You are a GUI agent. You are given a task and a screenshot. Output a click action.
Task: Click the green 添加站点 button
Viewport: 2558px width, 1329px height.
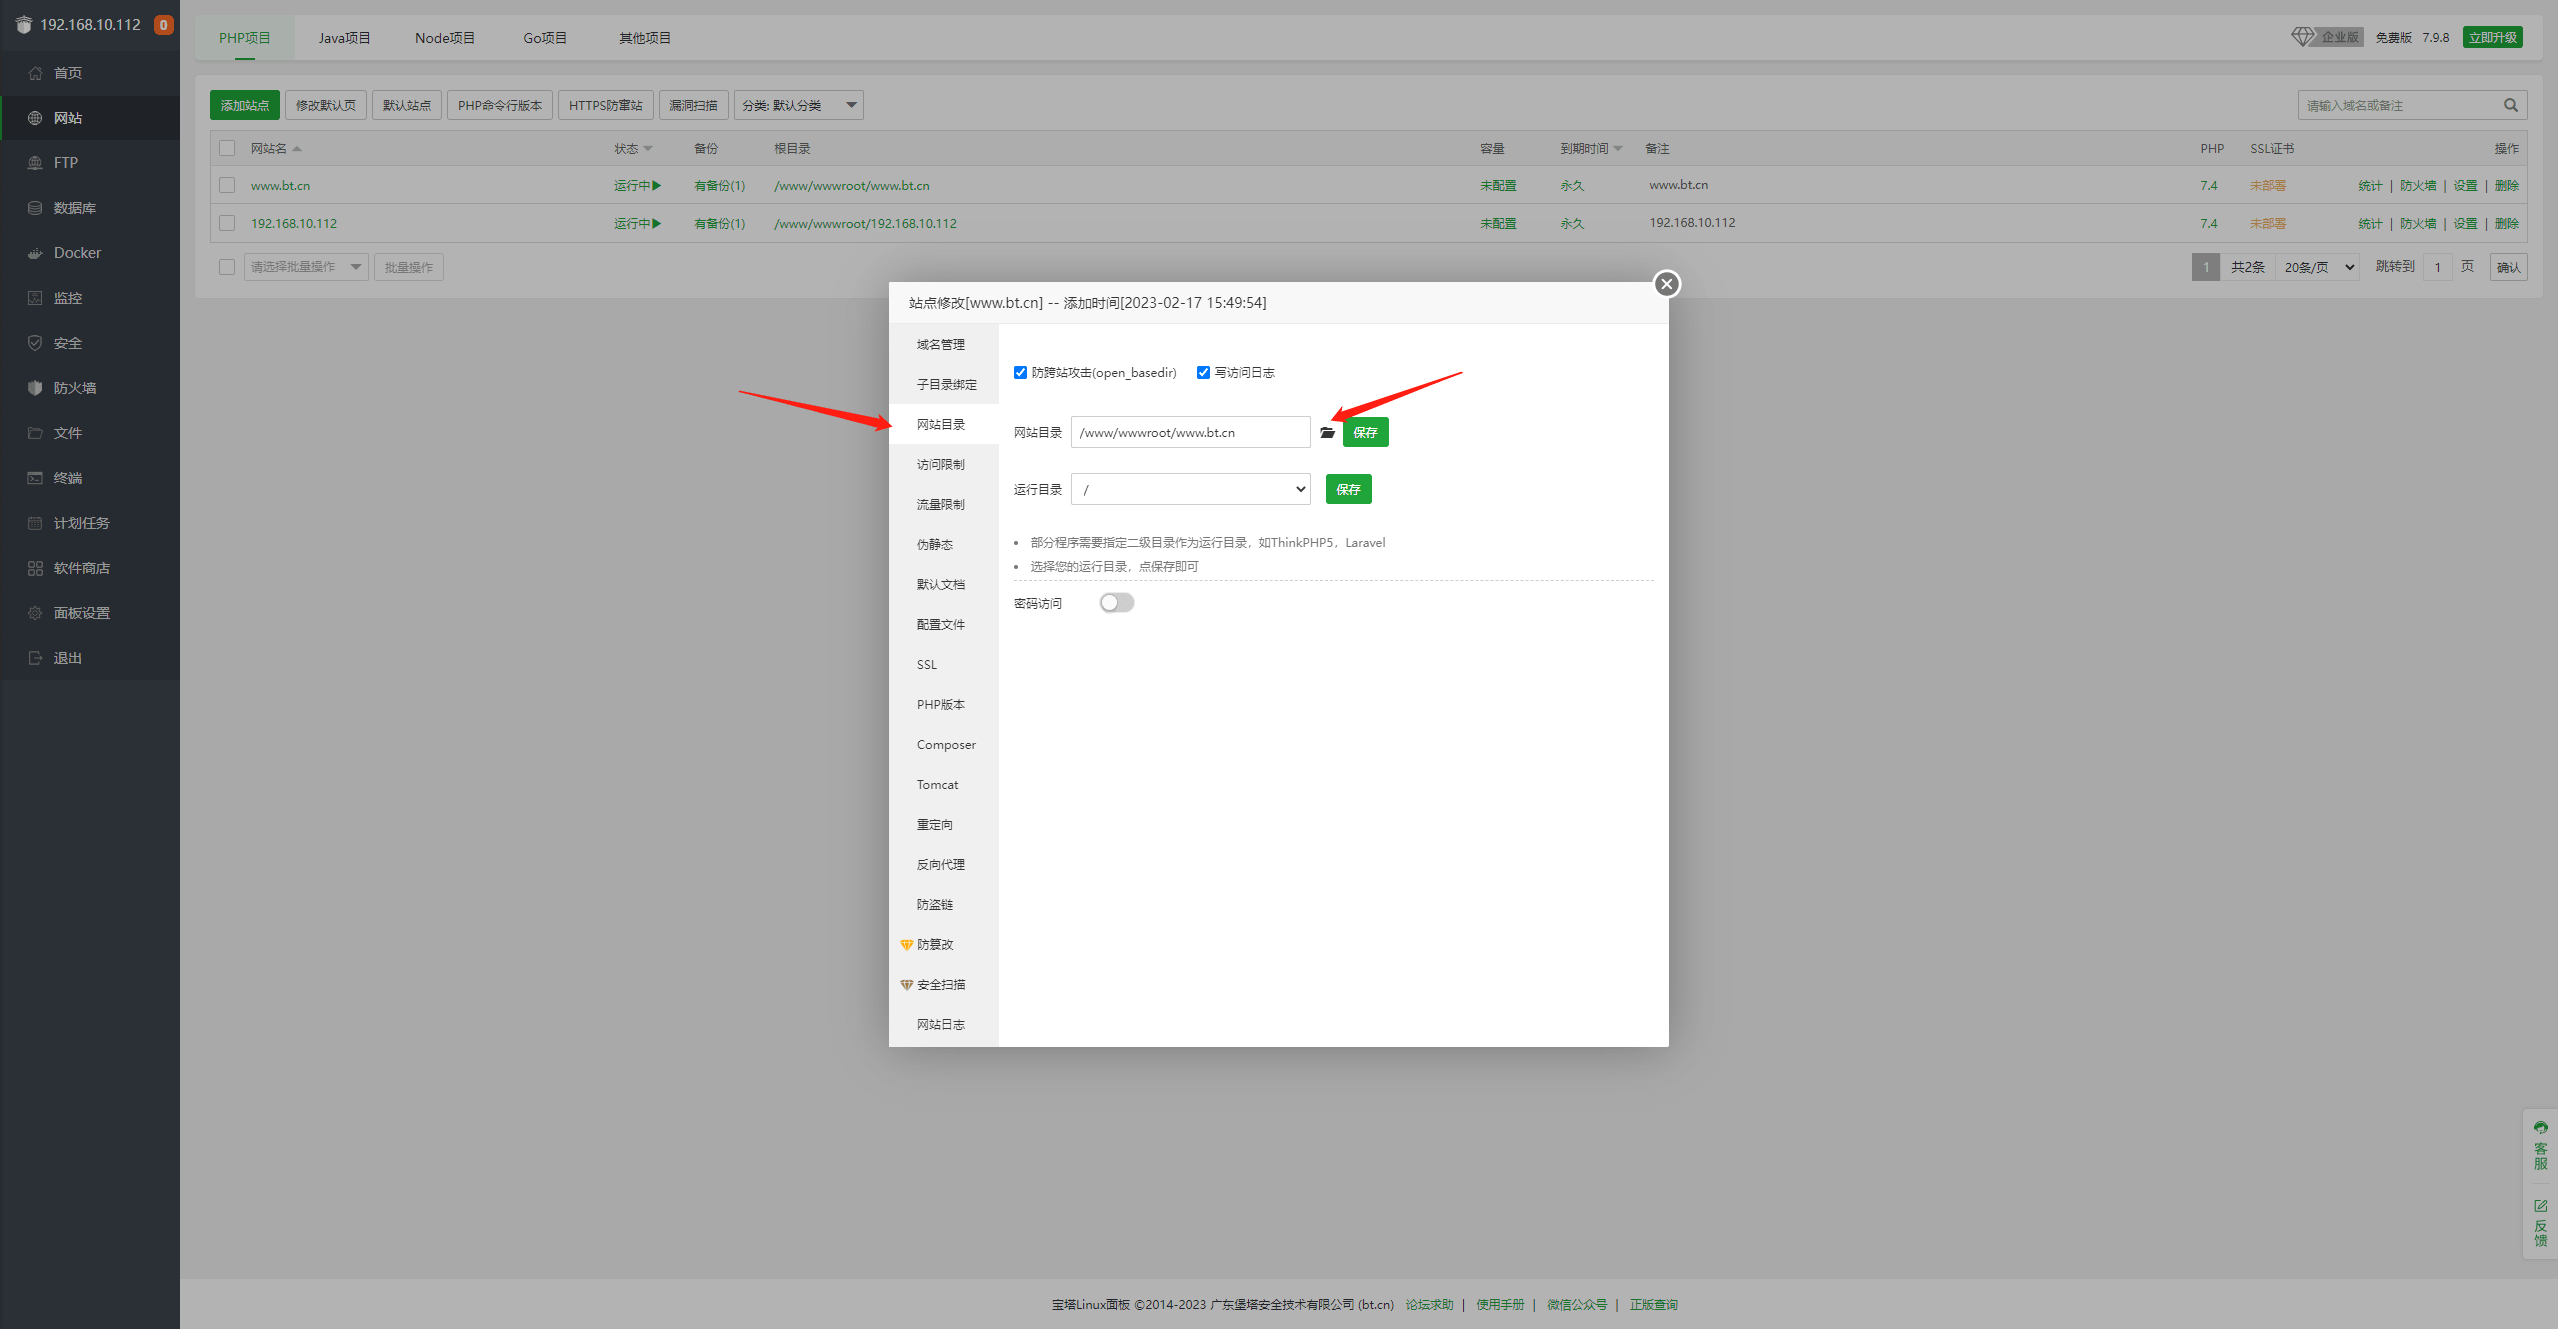244,105
